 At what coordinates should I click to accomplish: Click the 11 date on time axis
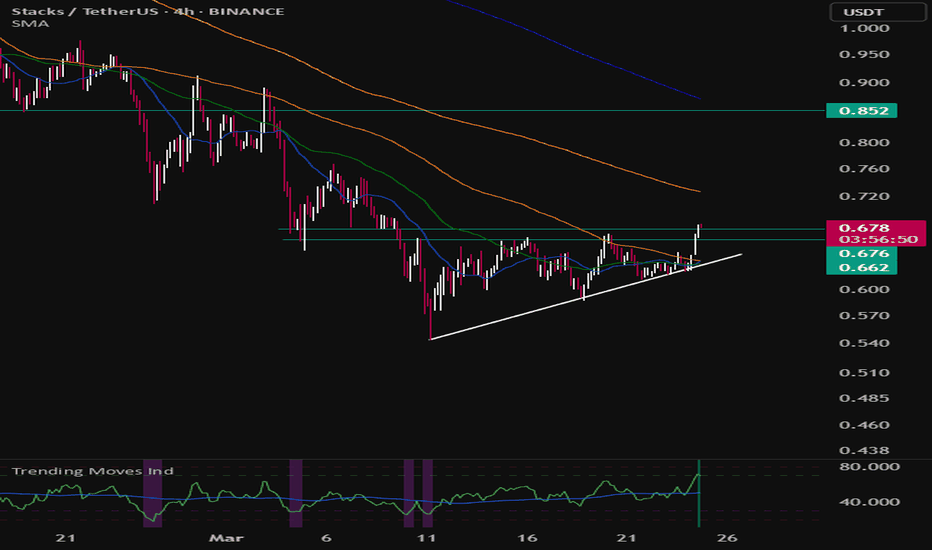pos(426,538)
